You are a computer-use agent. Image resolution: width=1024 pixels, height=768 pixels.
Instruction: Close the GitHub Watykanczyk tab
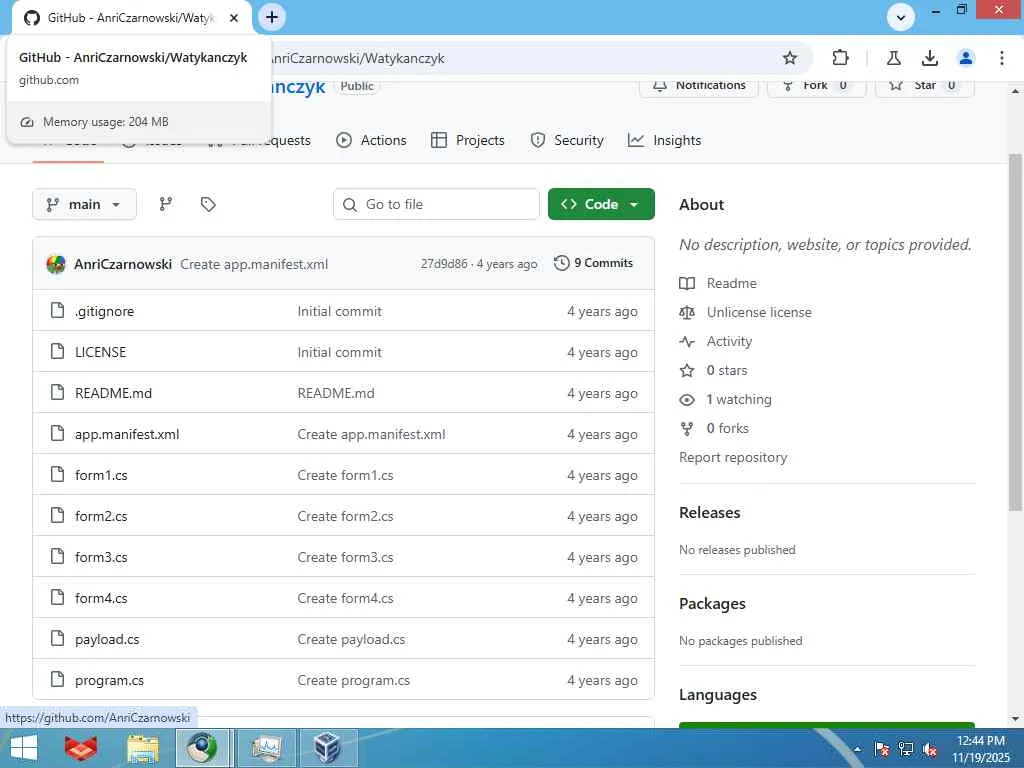tap(234, 18)
